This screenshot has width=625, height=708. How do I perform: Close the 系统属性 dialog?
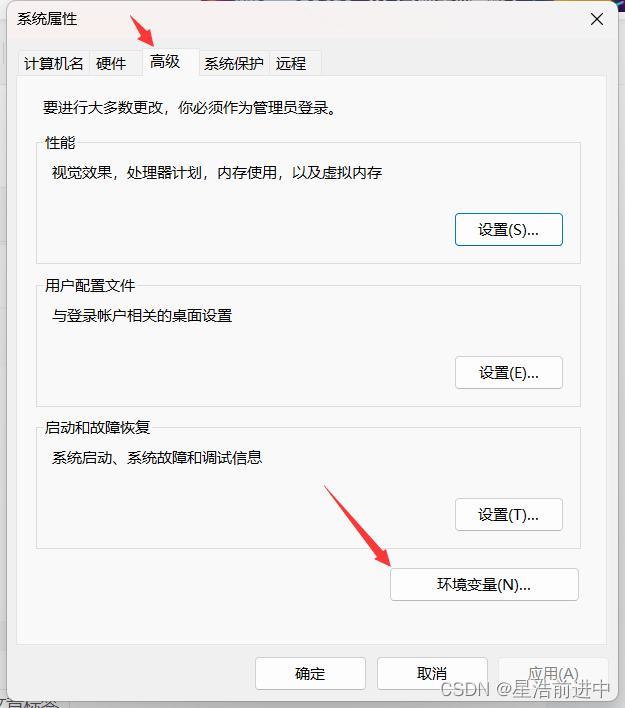[x=597, y=19]
